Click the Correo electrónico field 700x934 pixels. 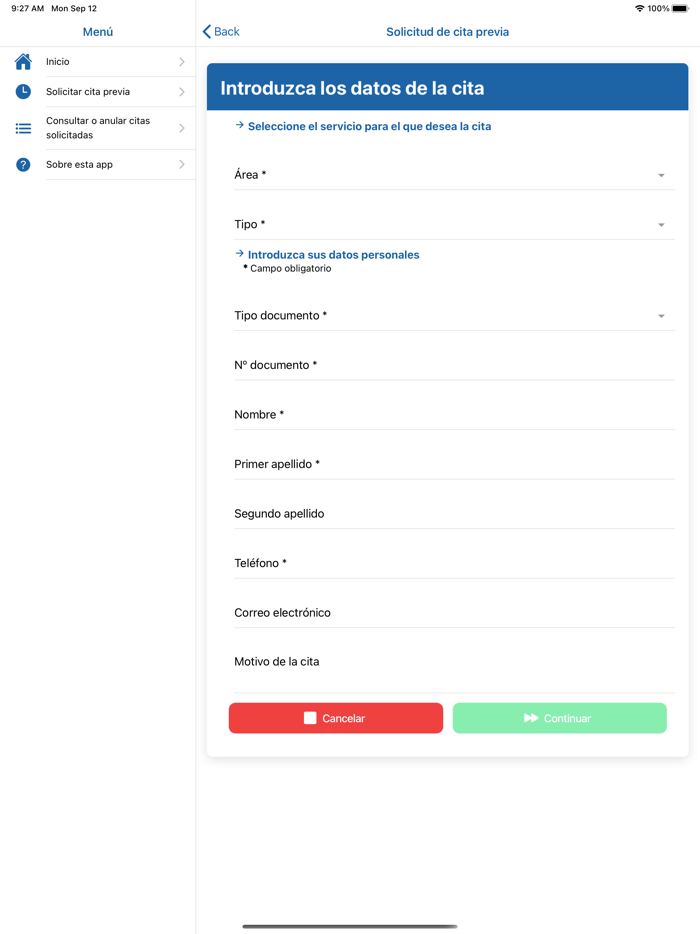(x=453, y=613)
